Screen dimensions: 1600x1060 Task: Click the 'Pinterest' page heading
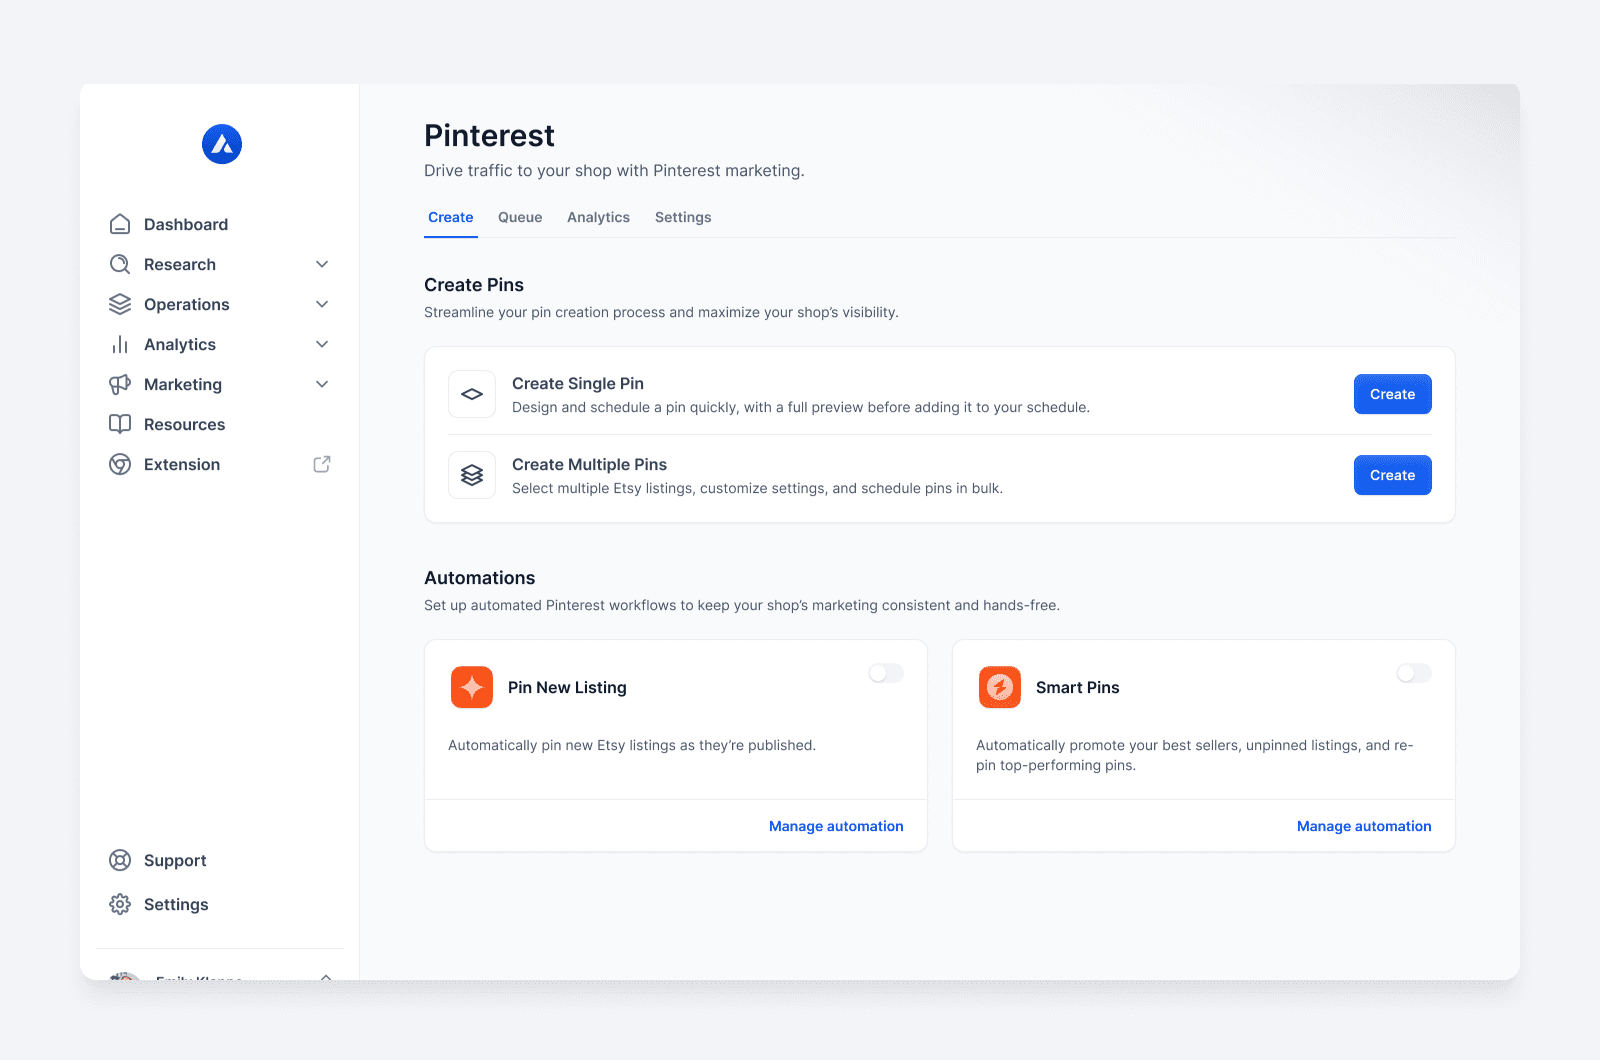[x=489, y=135]
